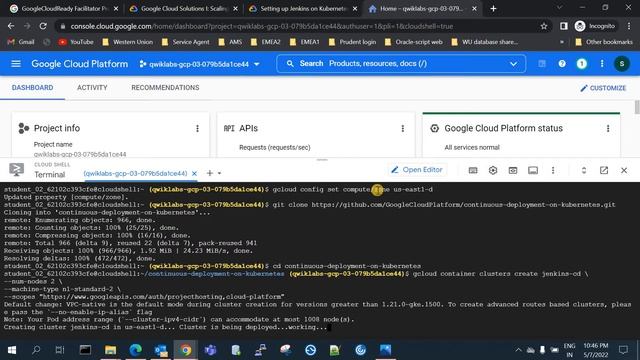640x360 pixels.
Task: Open the side panel browser icon
Action: (564, 26)
